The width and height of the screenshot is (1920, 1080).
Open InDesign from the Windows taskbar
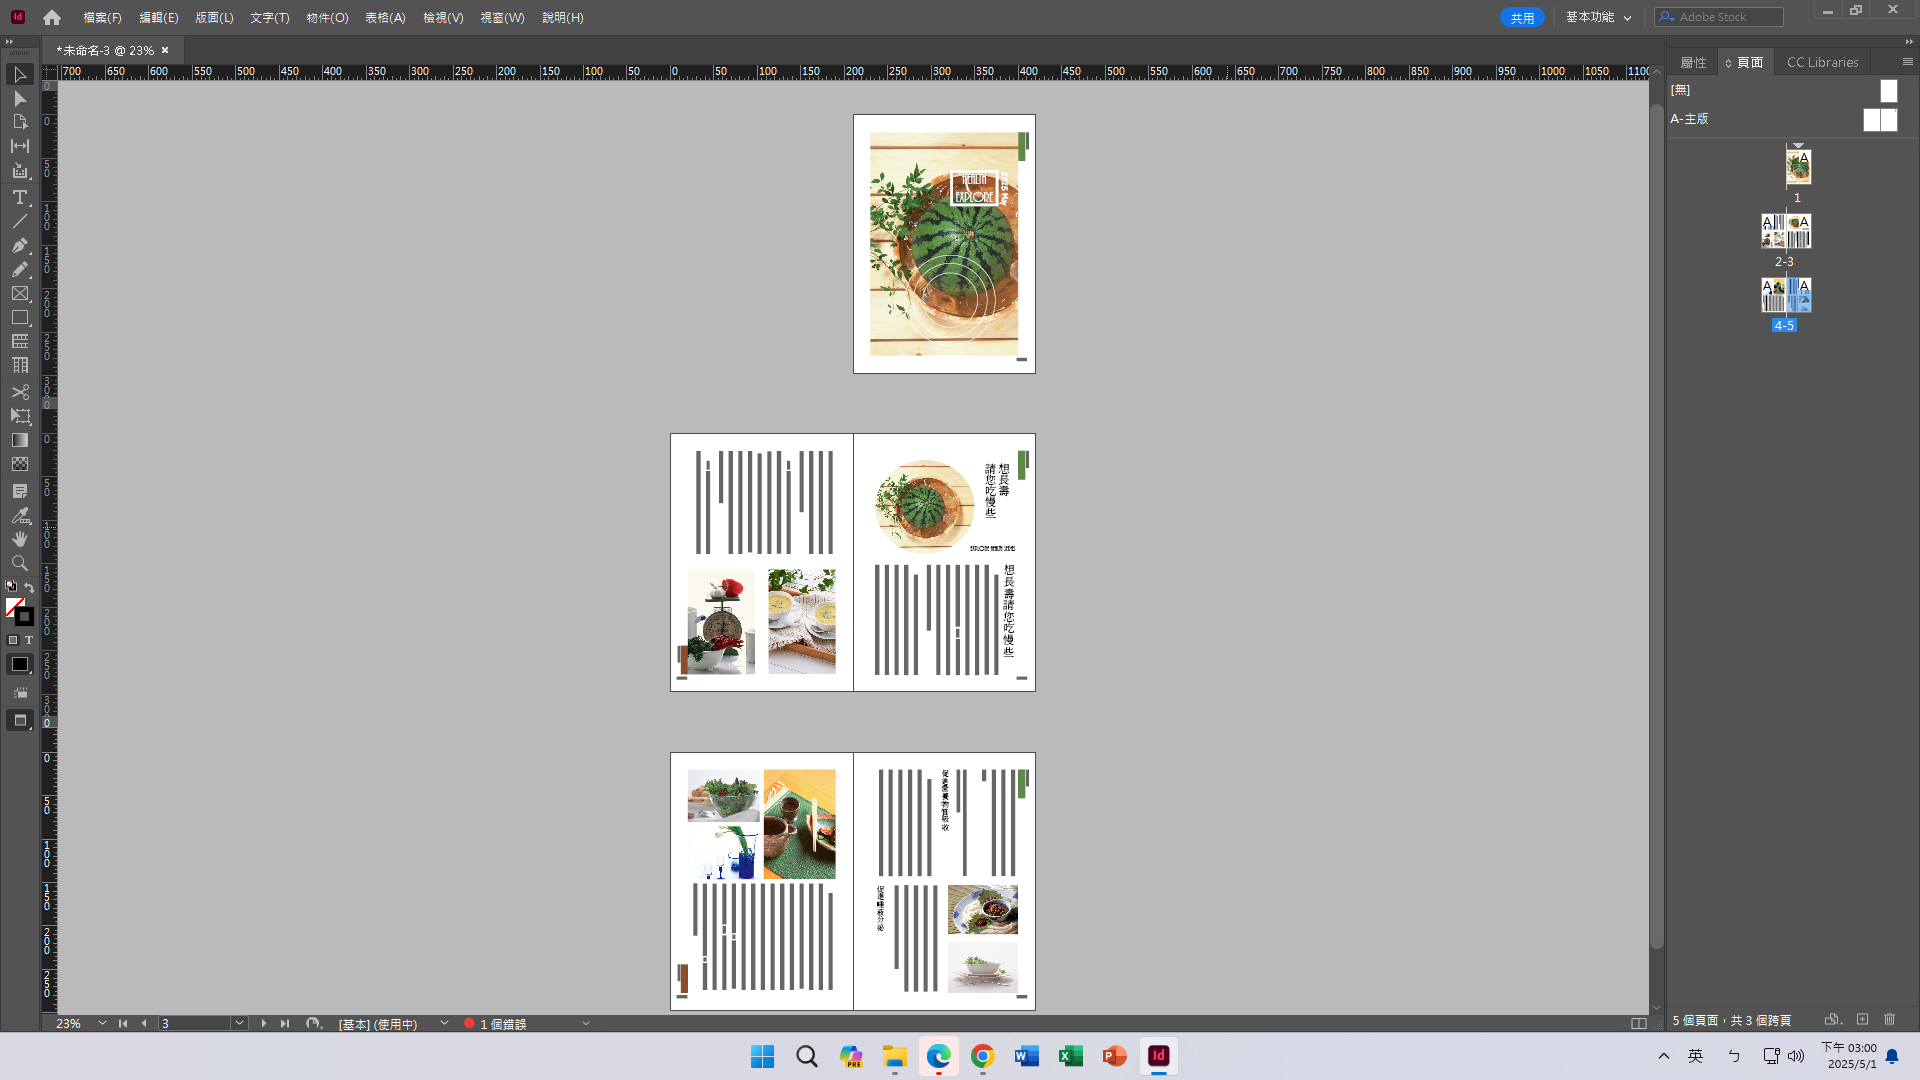pyautogui.click(x=1158, y=1057)
